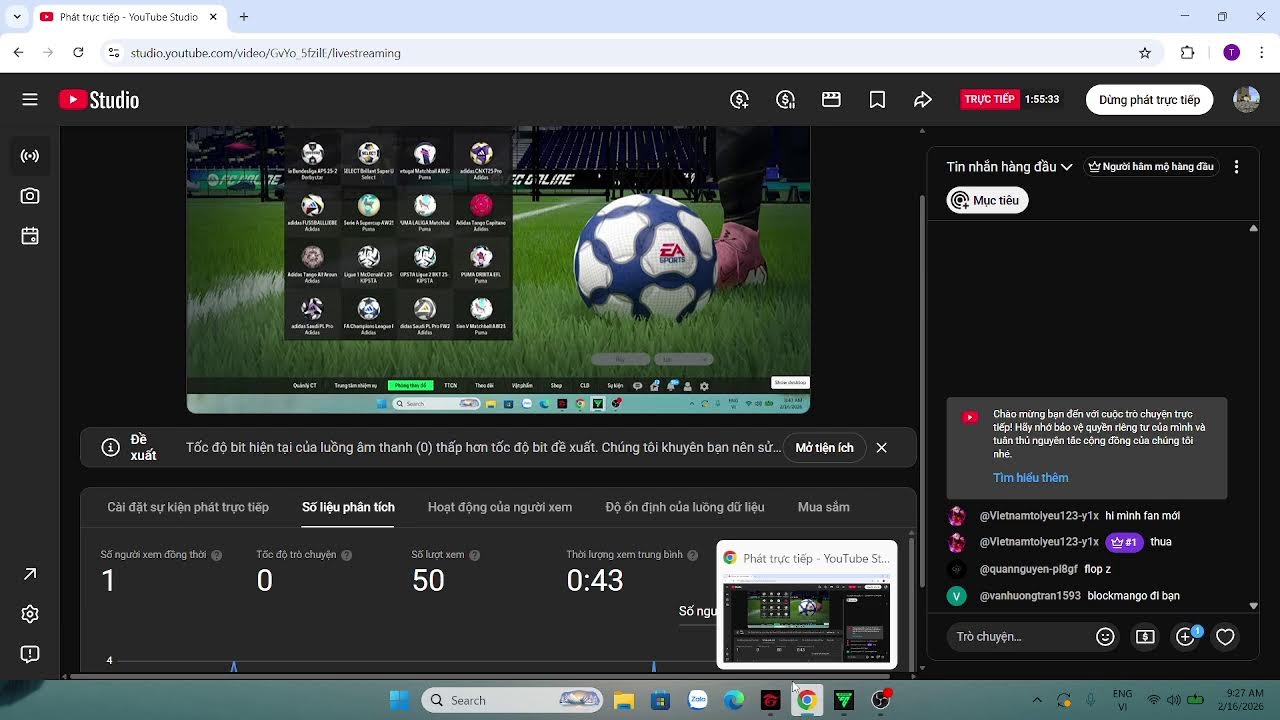Click the share arrow icon in header

[x=923, y=99]
